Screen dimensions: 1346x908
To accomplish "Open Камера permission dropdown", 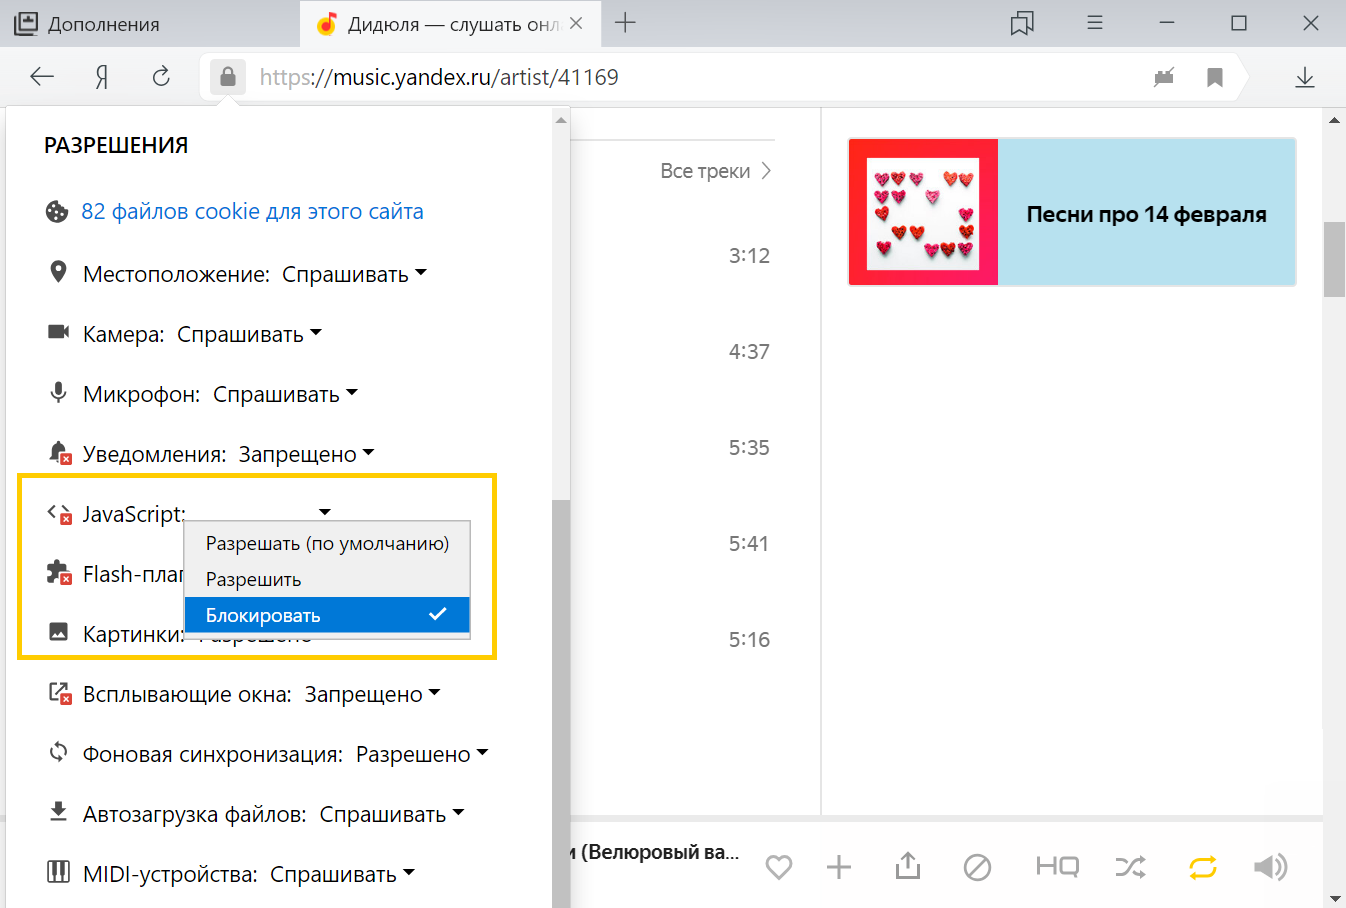I will pyautogui.click(x=249, y=334).
